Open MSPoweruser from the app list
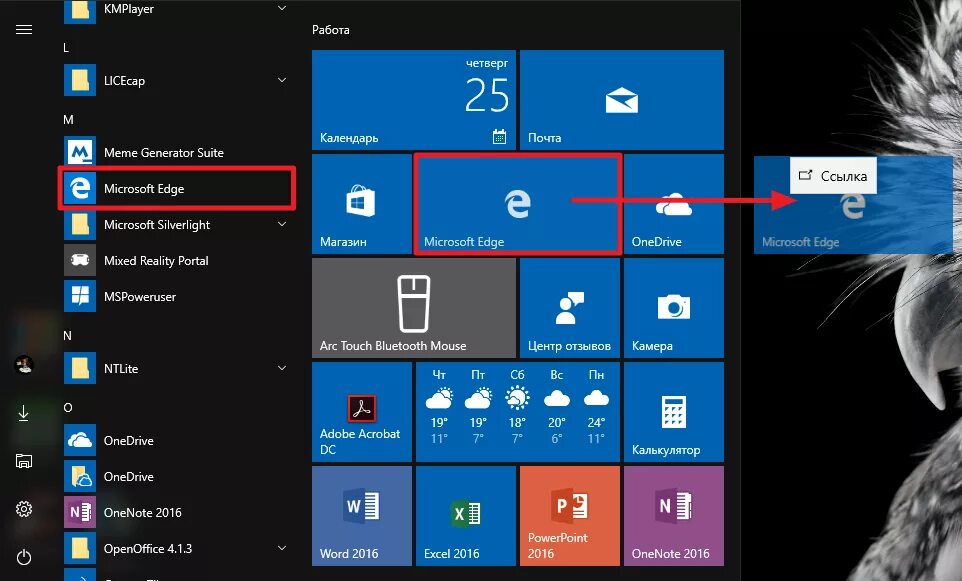This screenshot has width=962, height=581. [x=177, y=296]
